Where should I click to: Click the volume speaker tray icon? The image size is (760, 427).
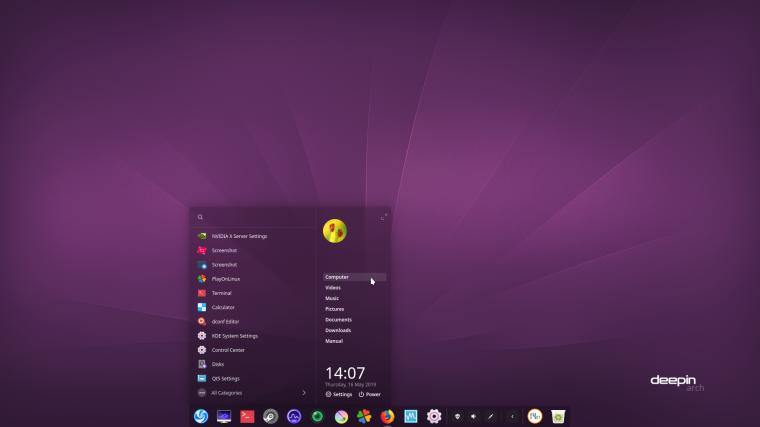pyautogui.click(x=474, y=416)
